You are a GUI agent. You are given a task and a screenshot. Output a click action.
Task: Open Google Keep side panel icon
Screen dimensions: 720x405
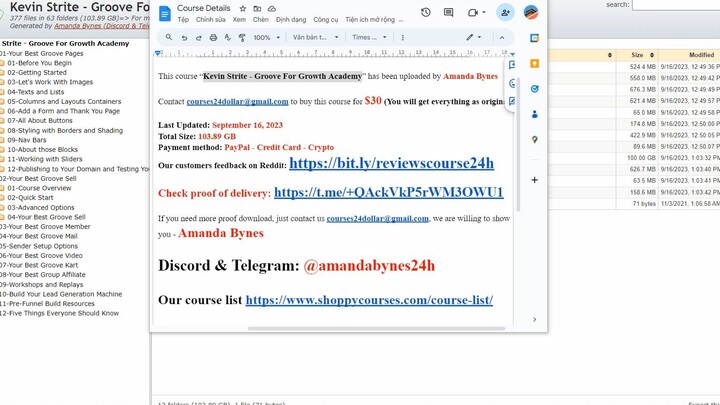click(x=534, y=63)
